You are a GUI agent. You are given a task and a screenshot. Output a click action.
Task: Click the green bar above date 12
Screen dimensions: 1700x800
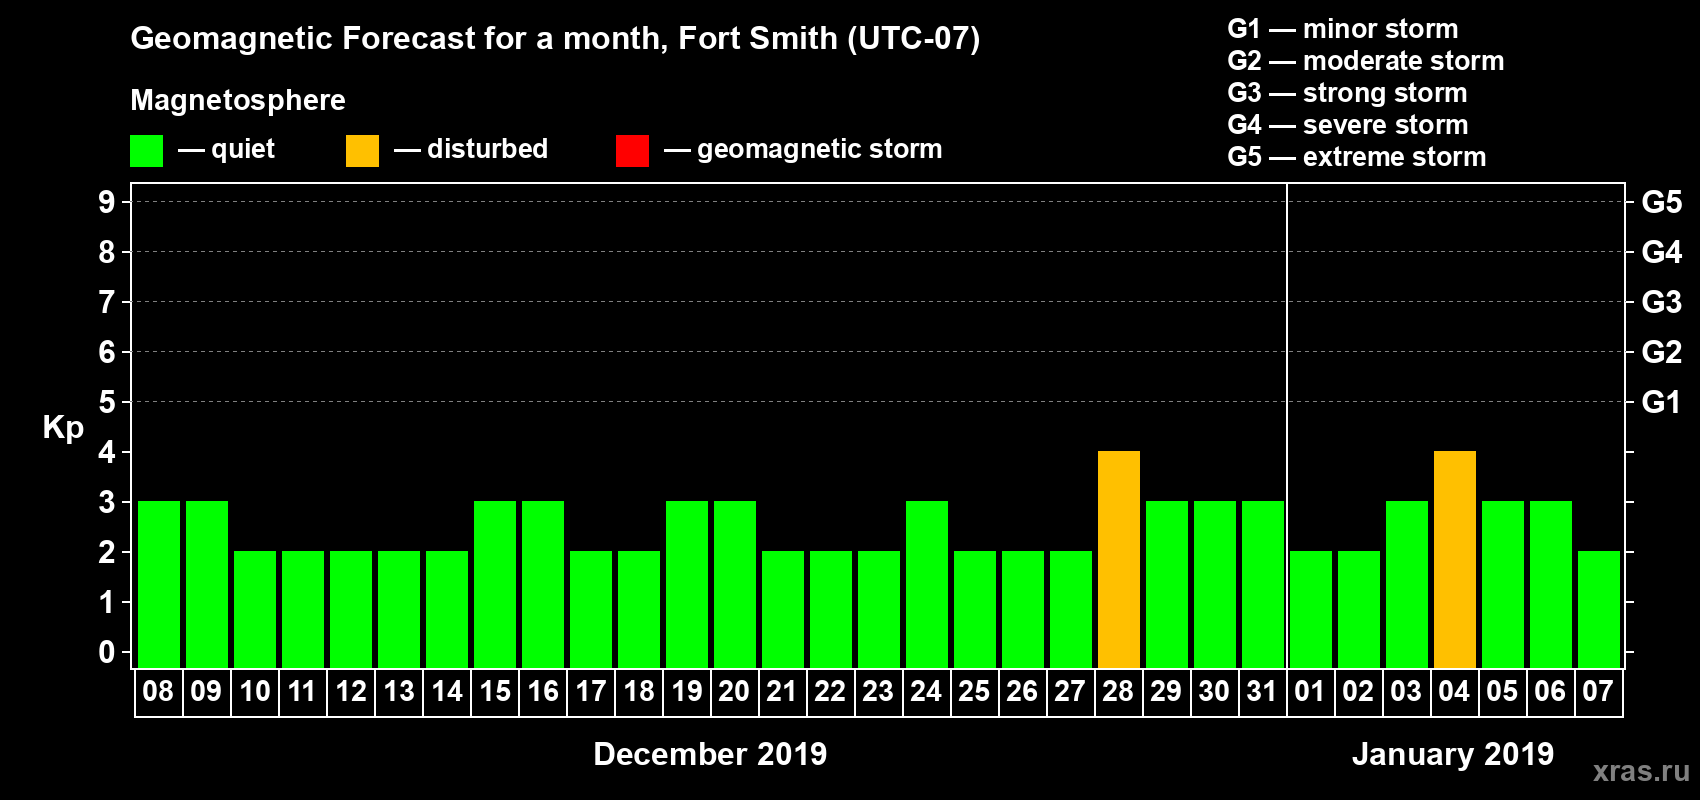[351, 610]
